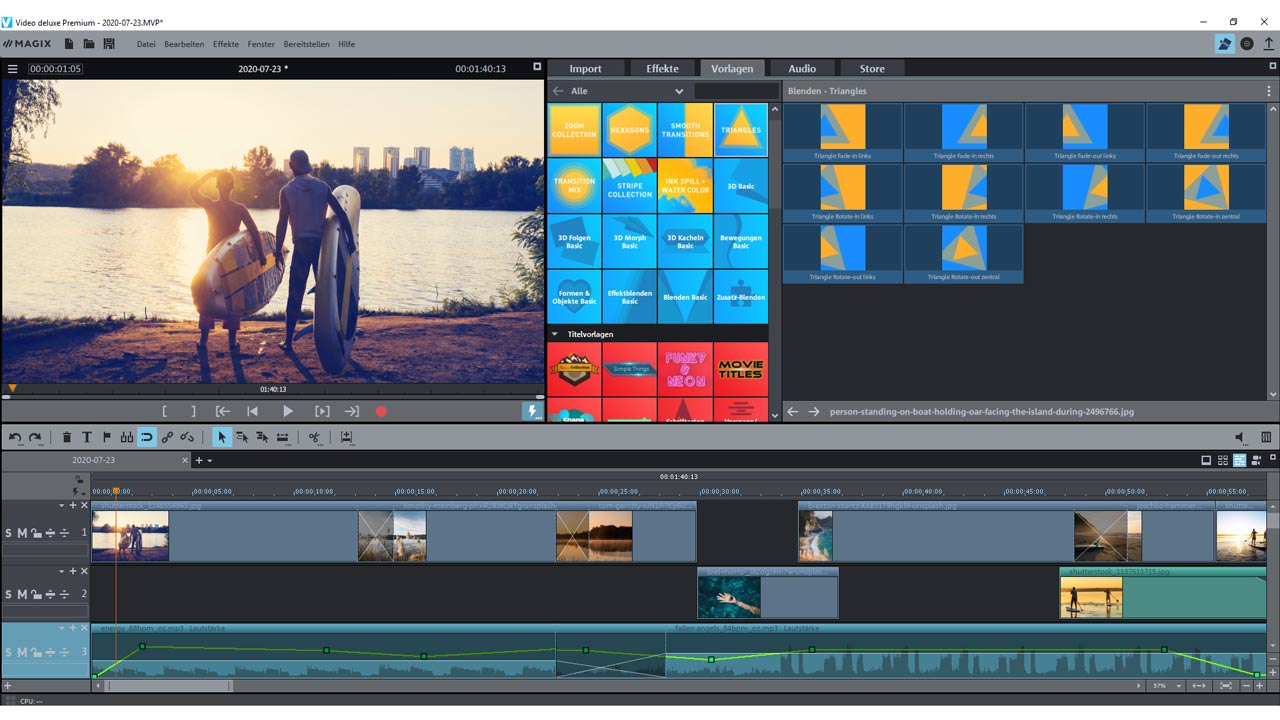Click the horizontal timeline scrollbar

(168, 686)
